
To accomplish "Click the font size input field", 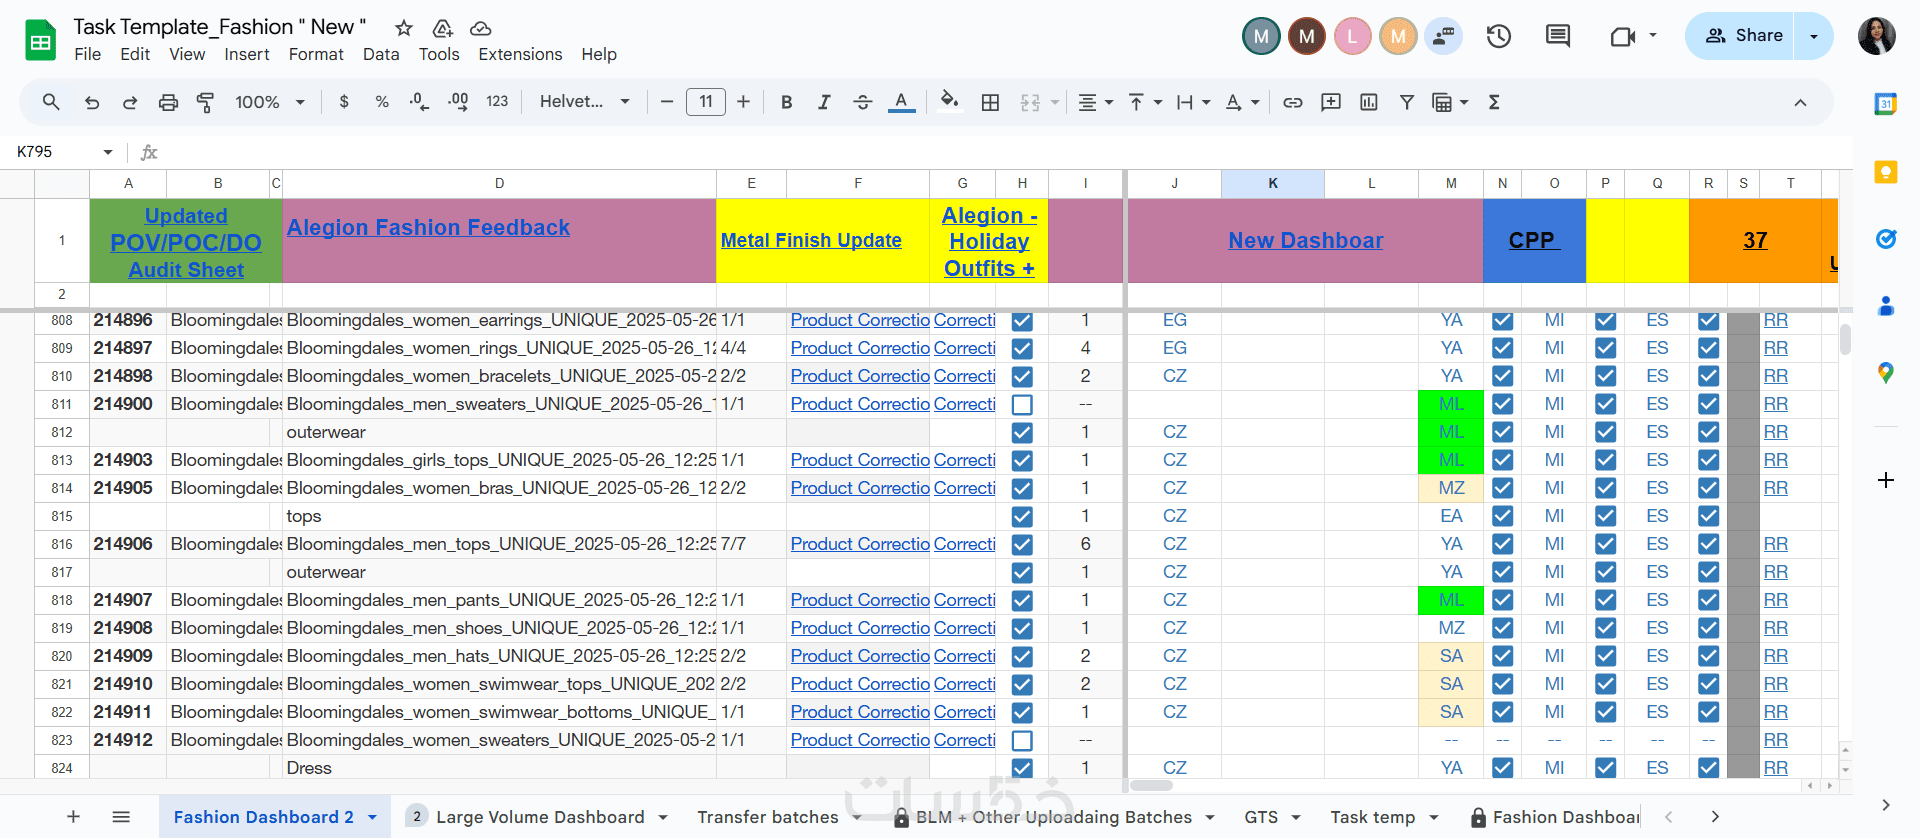I will (x=706, y=102).
